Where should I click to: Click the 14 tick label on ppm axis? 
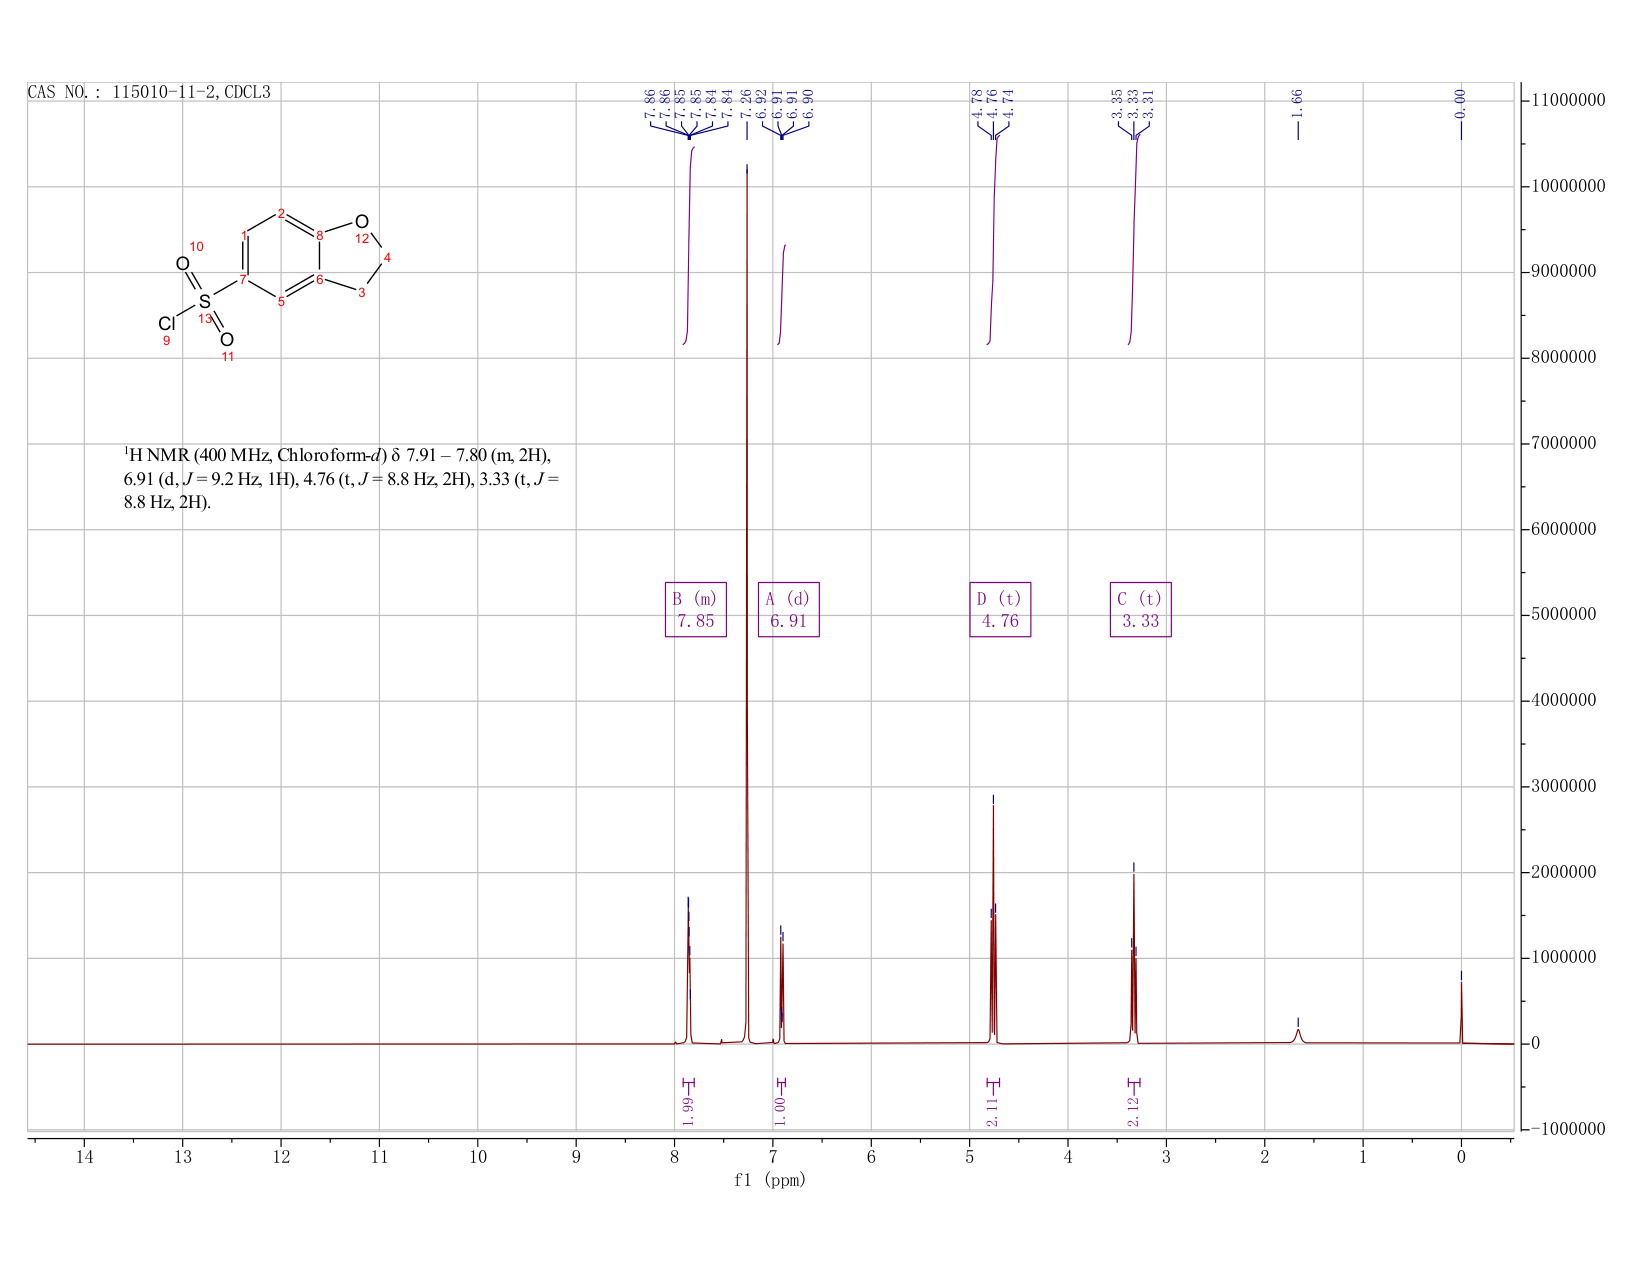[x=84, y=1158]
